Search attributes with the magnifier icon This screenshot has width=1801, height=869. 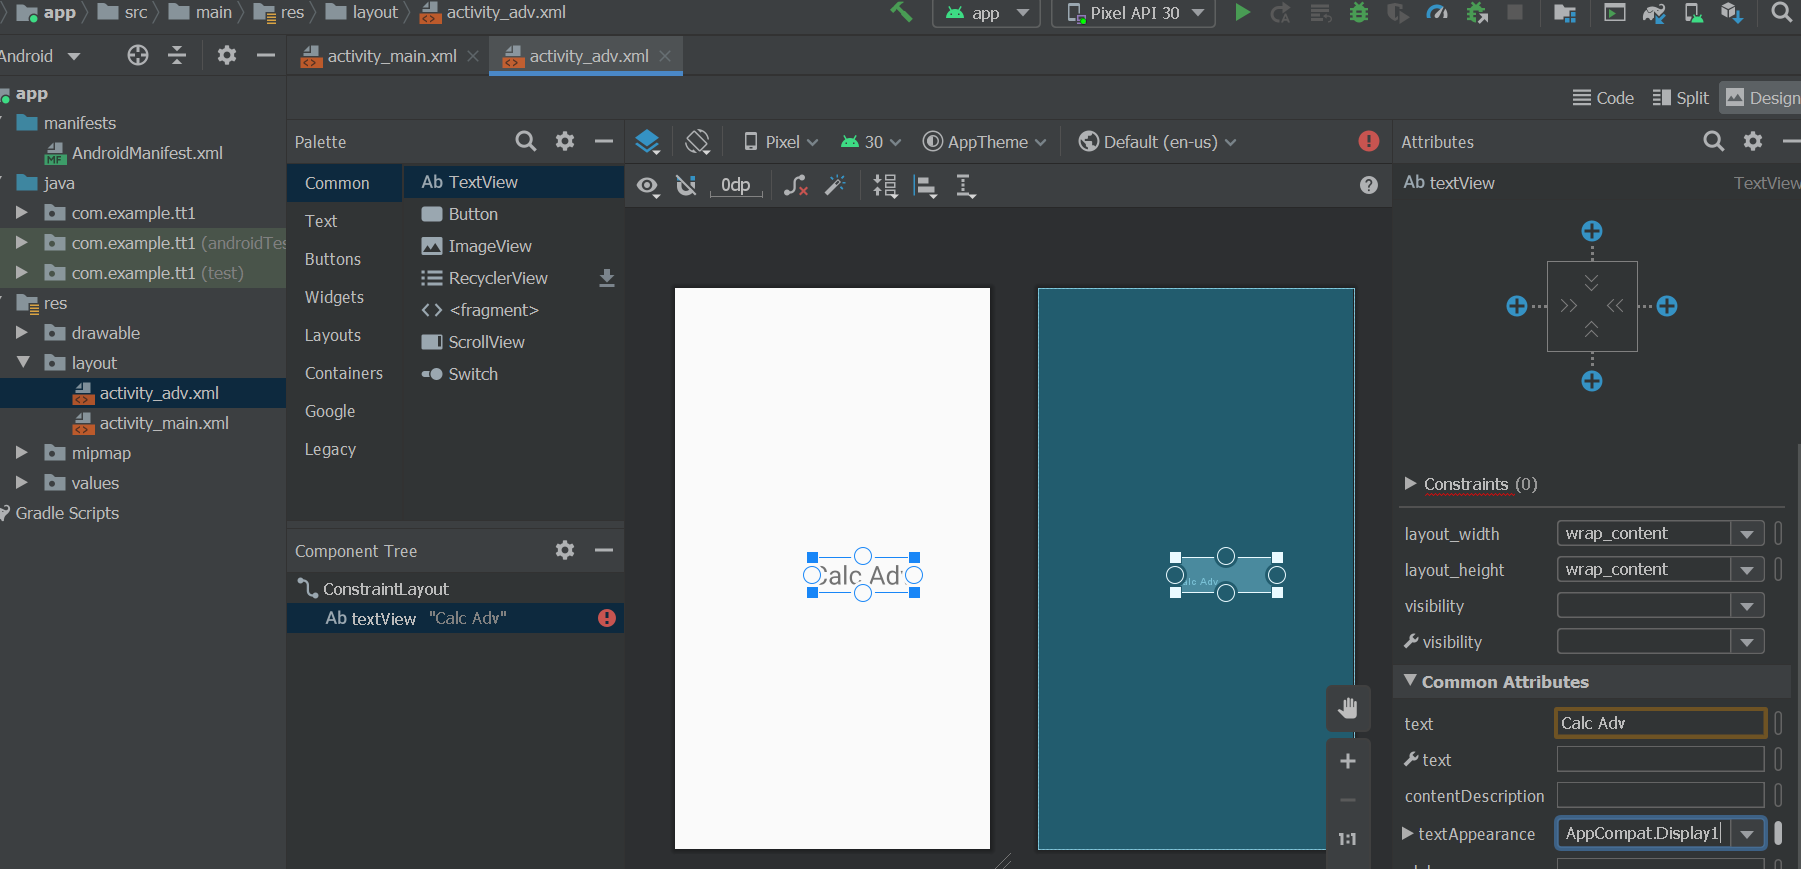1714,142
